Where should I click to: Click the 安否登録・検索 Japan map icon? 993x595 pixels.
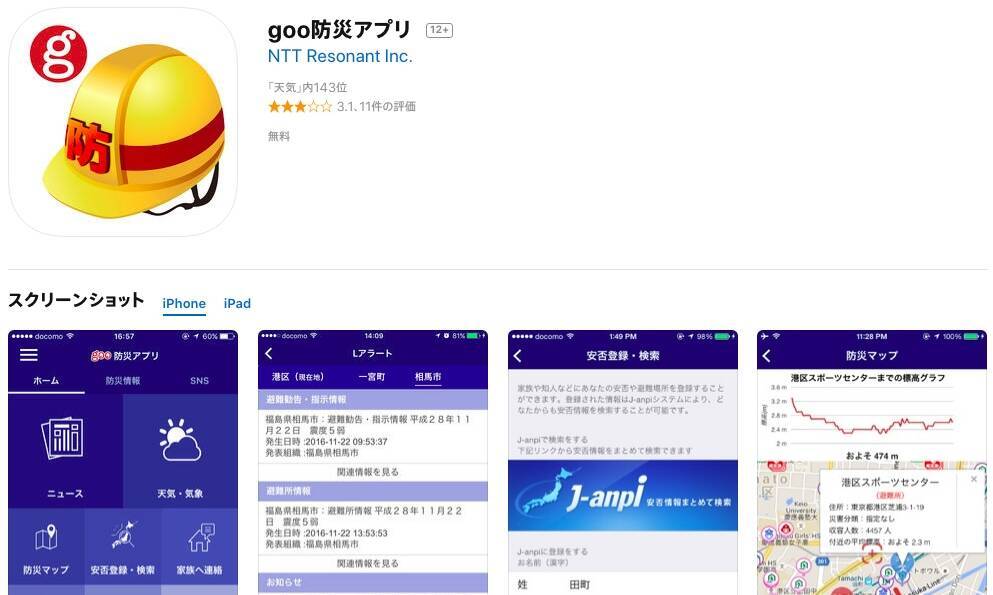123,536
